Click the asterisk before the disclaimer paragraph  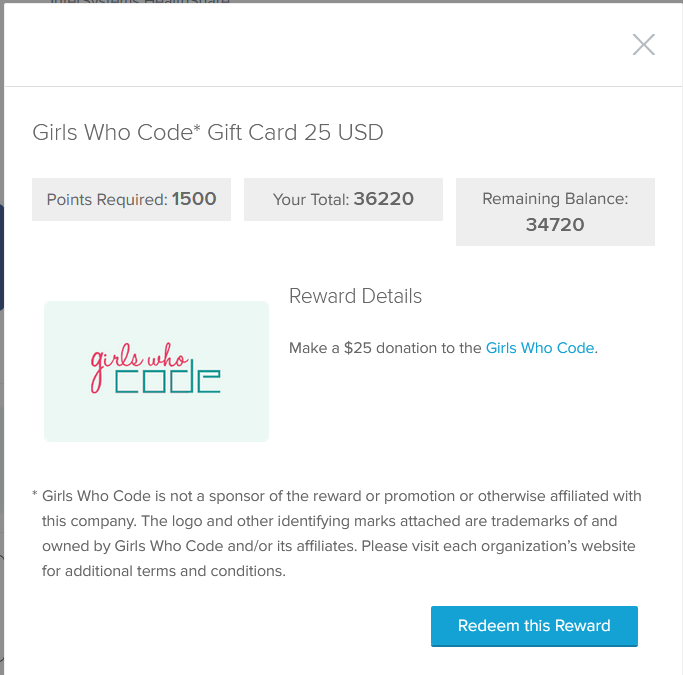click(35, 496)
